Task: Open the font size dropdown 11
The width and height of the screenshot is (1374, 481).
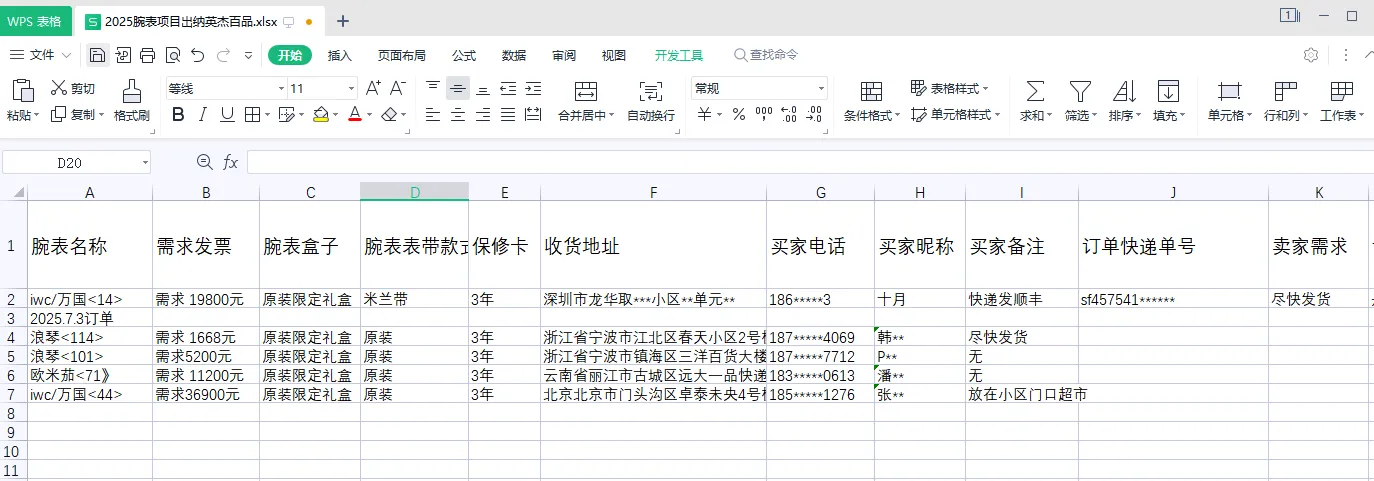Action: click(x=350, y=88)
